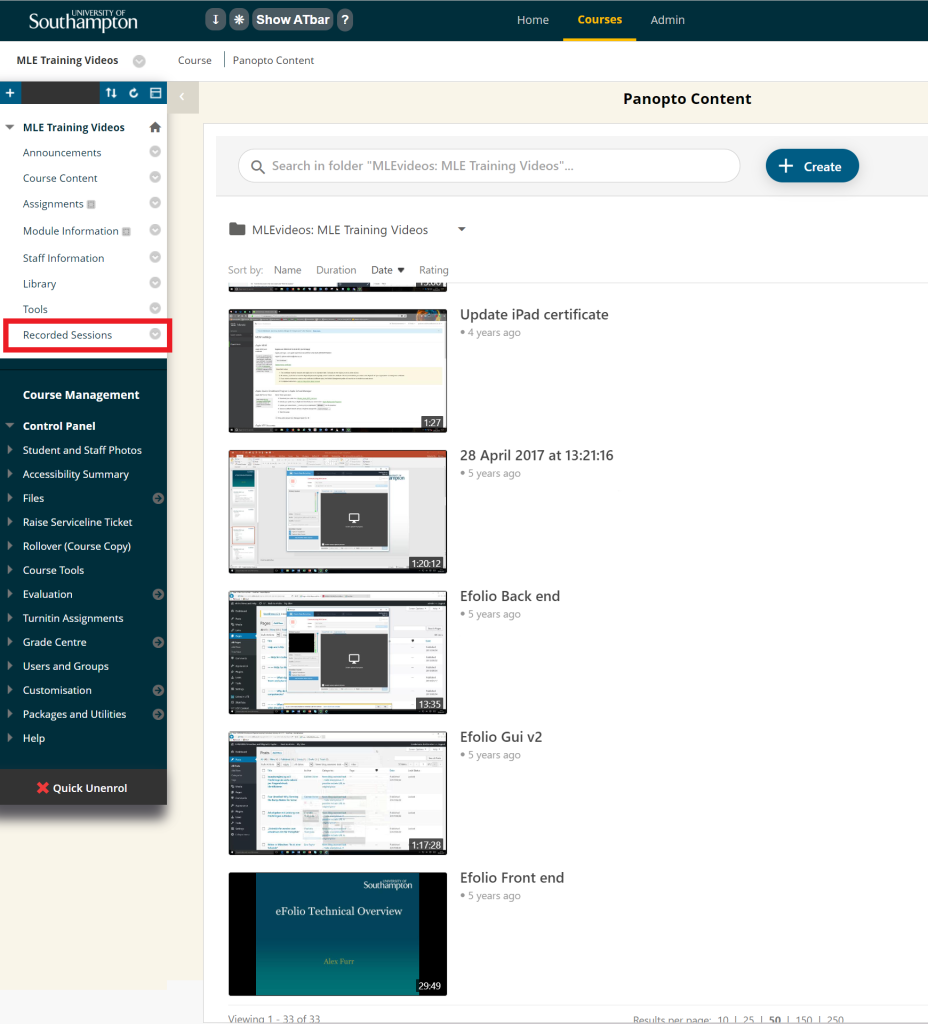This screenshot has width=928, height=1024.
Task: Open Raise Serviceline Ticket link
Action: [x=77, y=522]
